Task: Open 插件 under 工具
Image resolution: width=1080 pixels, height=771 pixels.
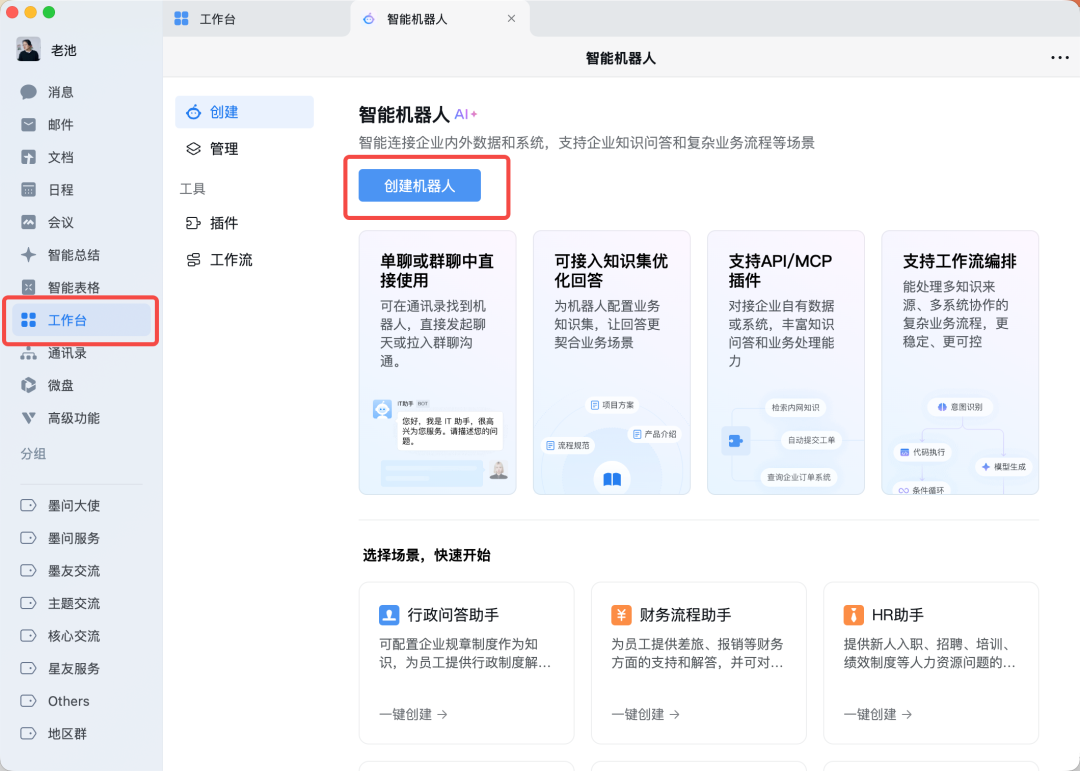Action: pos(223,223)
